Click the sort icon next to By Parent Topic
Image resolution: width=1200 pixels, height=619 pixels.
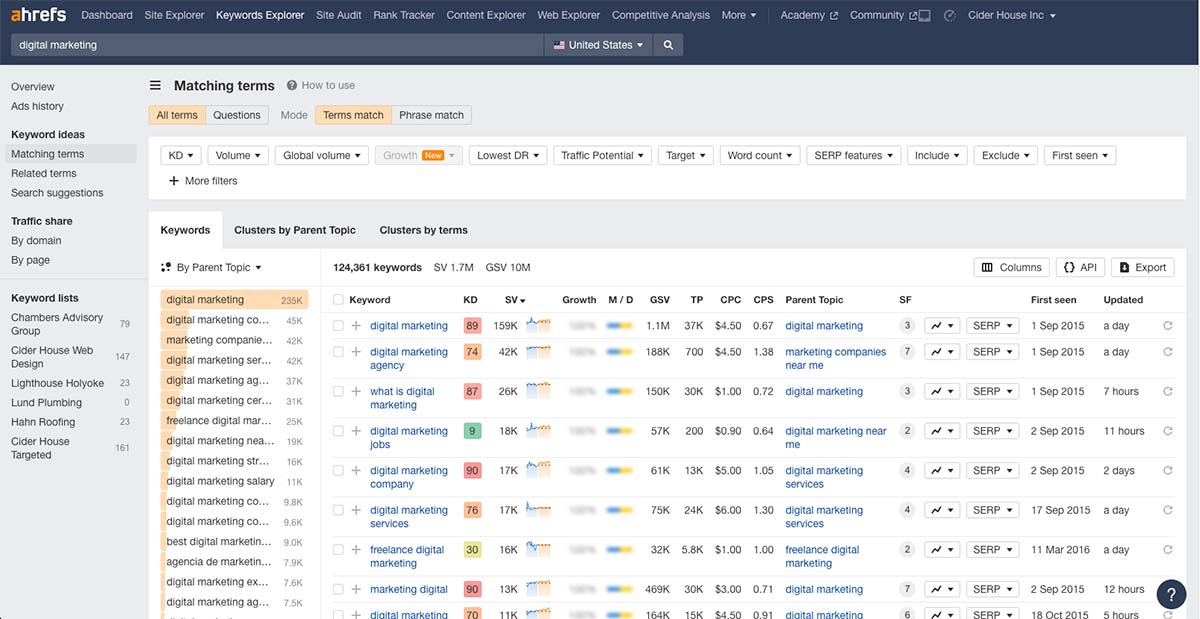165,267
